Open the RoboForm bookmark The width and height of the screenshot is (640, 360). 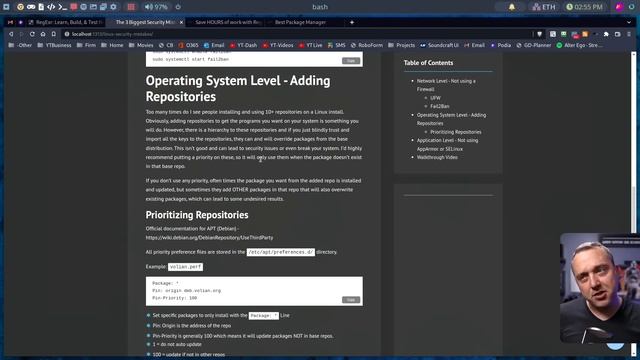(367, 45)
